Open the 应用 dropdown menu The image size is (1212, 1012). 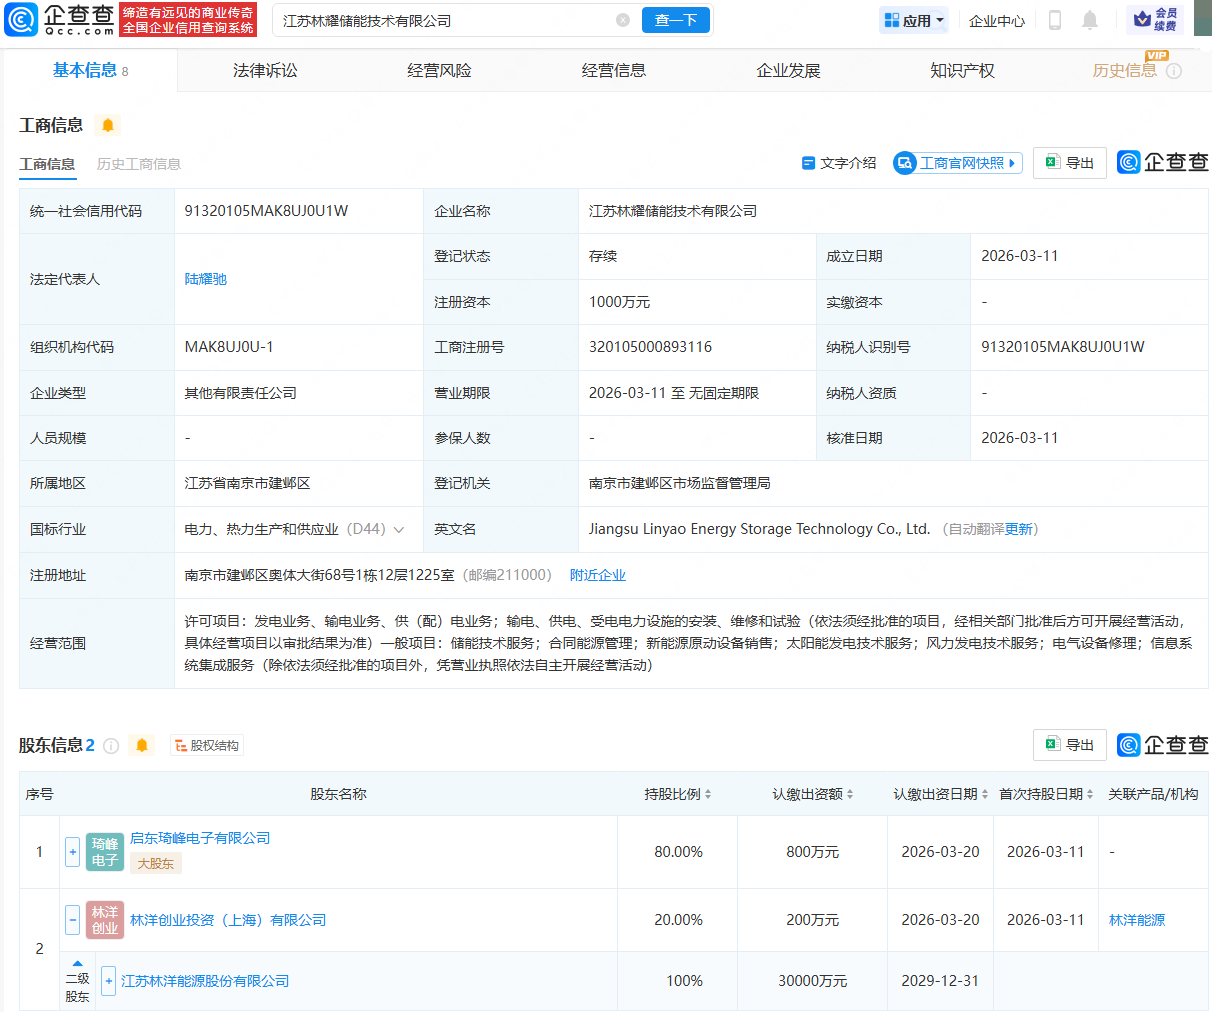[912, 19]
